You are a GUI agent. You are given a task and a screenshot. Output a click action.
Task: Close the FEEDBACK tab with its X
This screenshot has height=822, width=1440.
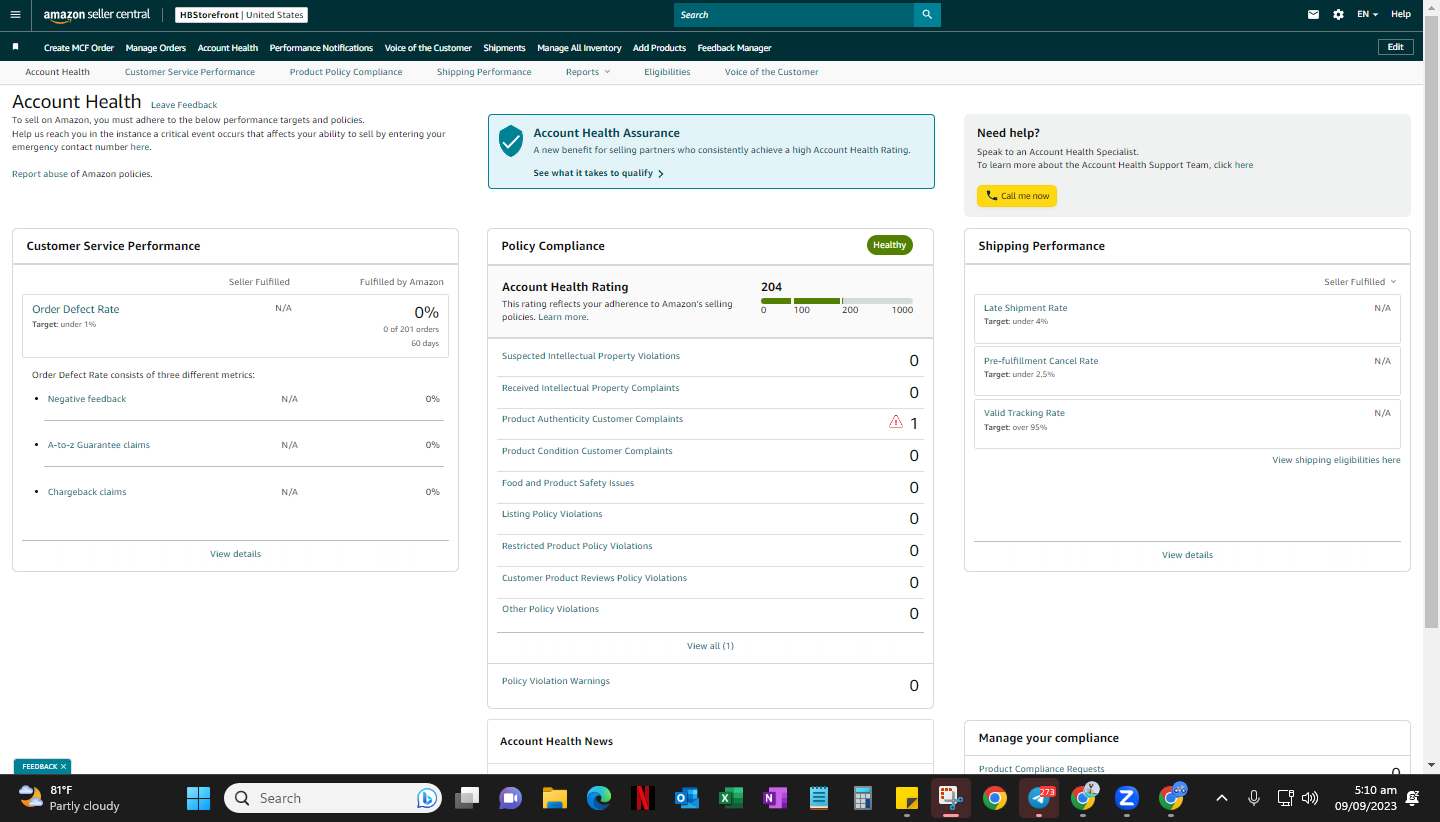[x=63, y=767]
